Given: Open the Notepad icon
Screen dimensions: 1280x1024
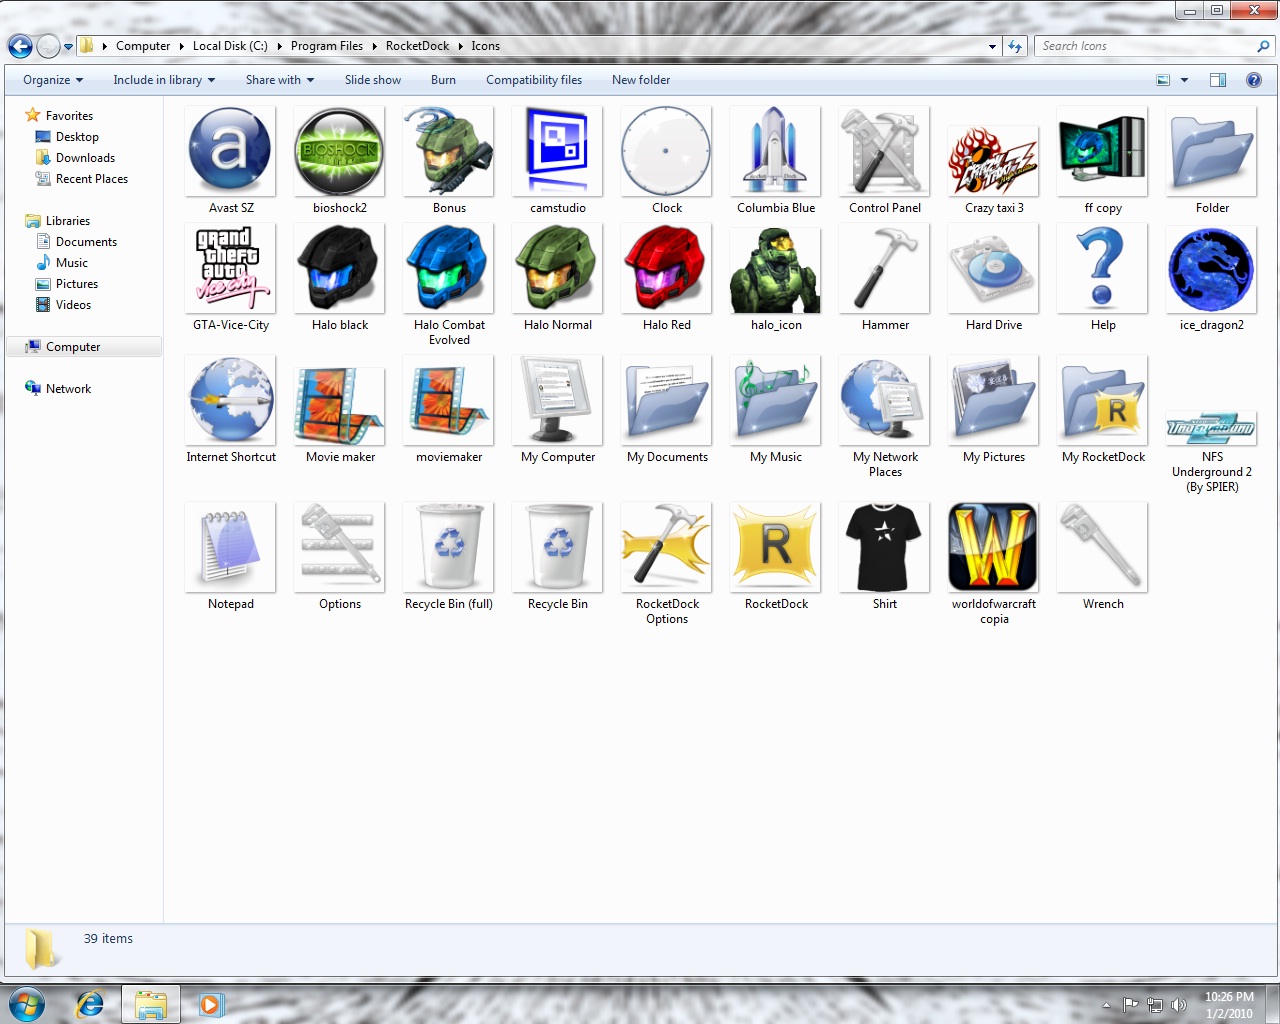Looking at the screenshot, I should 229,547.
